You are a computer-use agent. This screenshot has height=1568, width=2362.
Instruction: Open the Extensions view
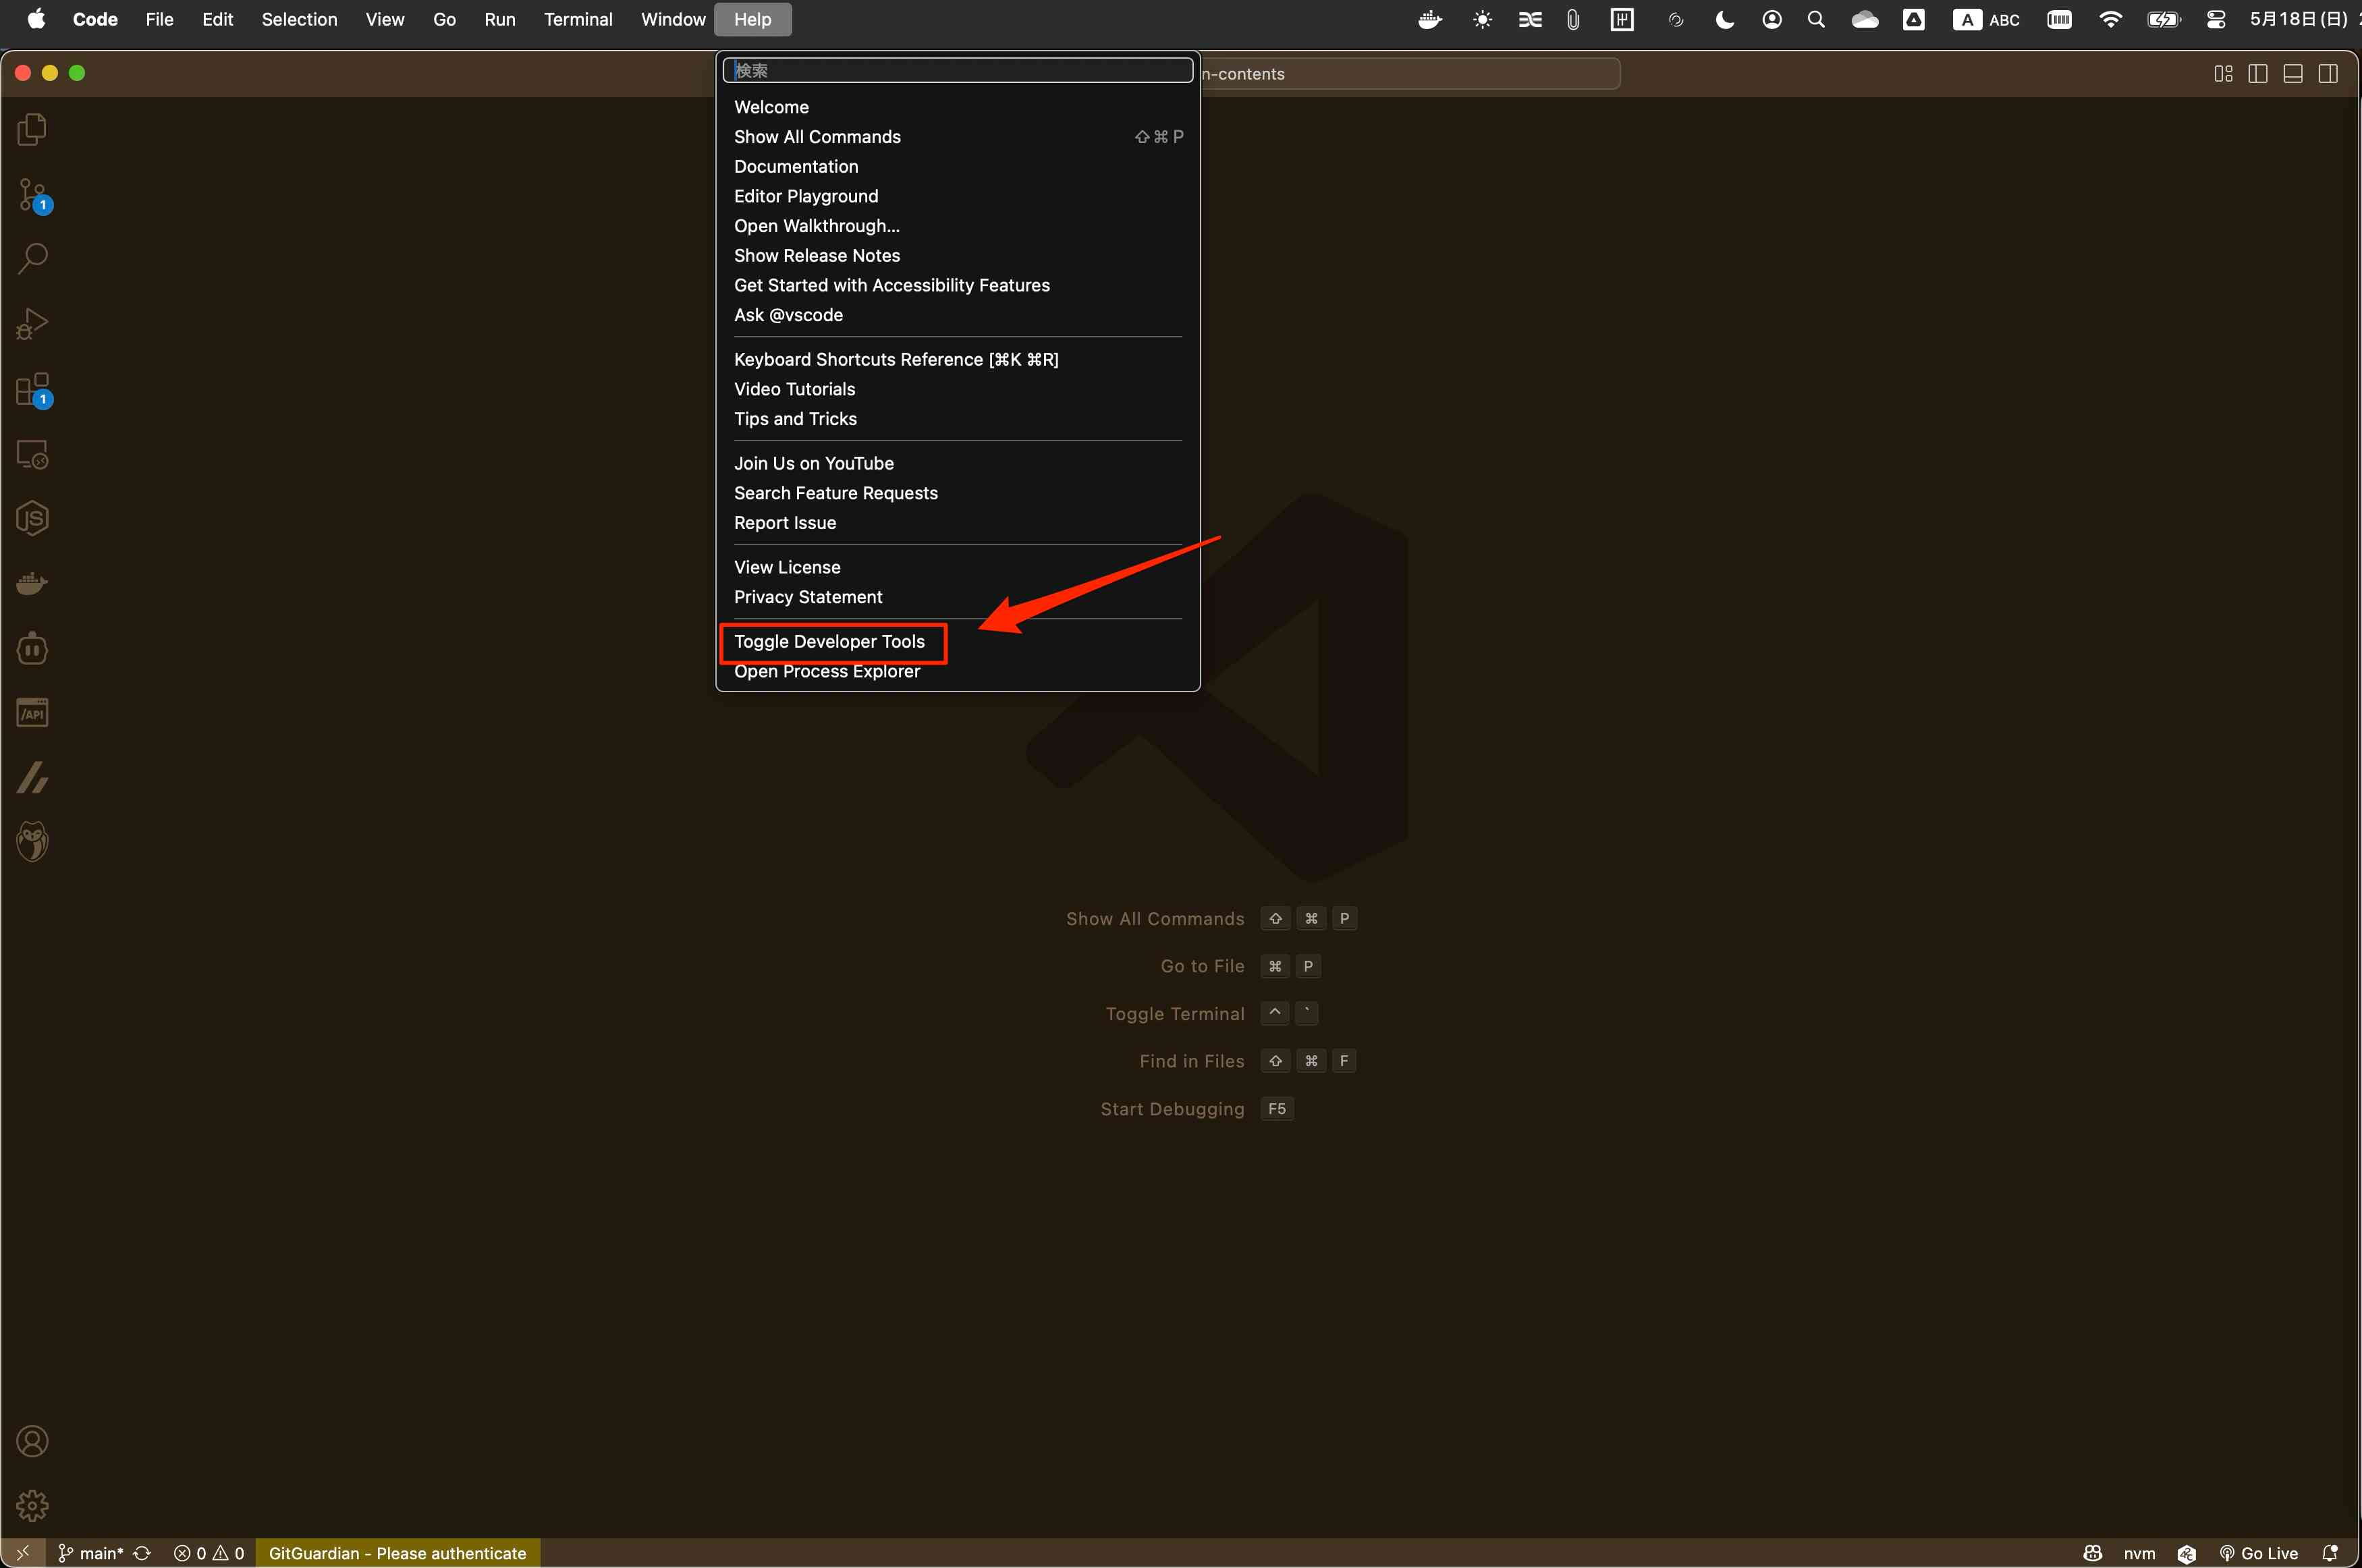[32, 390]
